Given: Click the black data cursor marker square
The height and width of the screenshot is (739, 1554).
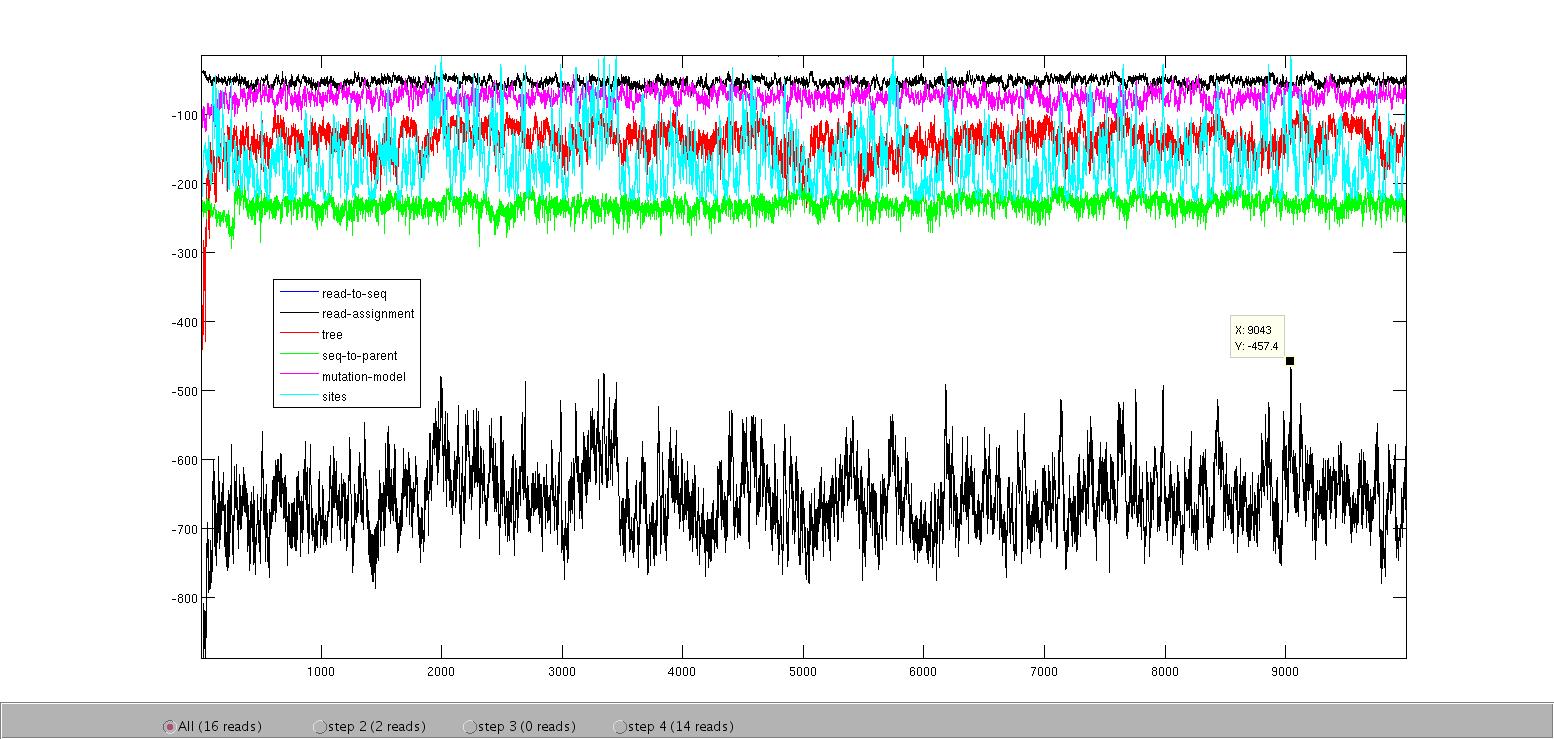Looking at the screenshot, I should click(1290, 361).
